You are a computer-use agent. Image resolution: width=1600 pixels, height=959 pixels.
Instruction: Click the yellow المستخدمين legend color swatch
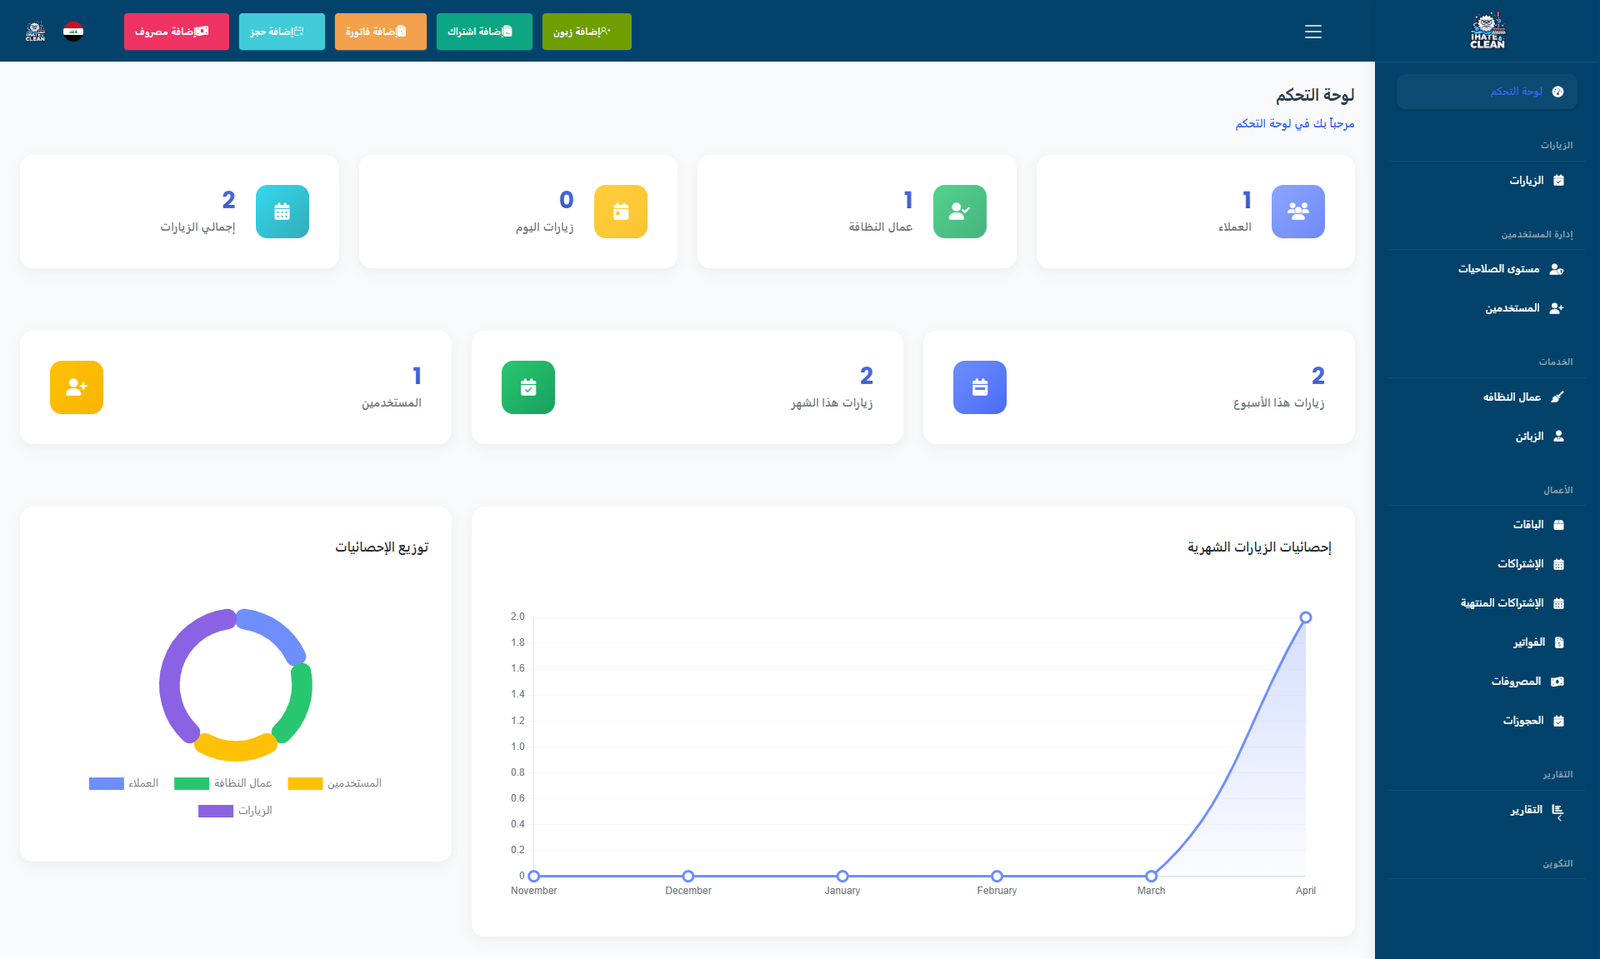point(304,783)
